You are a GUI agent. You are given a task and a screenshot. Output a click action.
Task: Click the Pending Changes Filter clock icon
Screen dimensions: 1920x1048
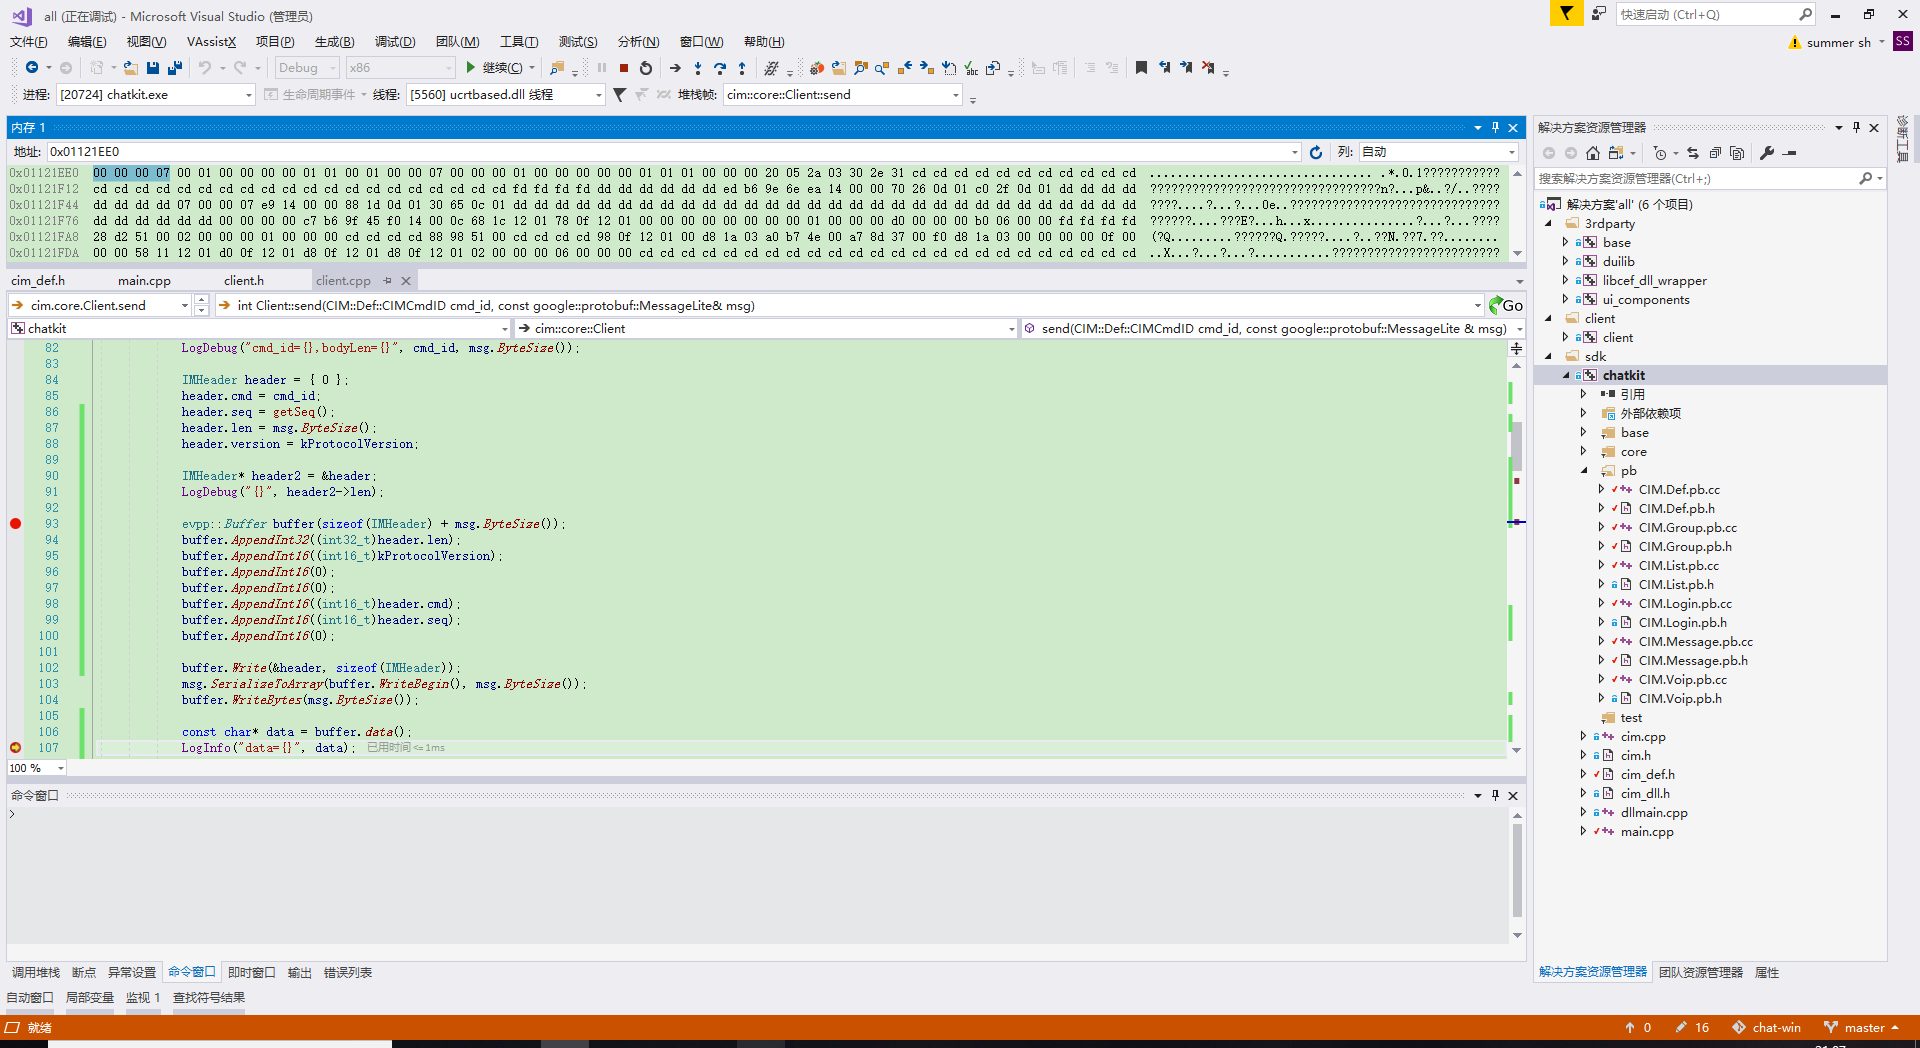[1660, 153]
